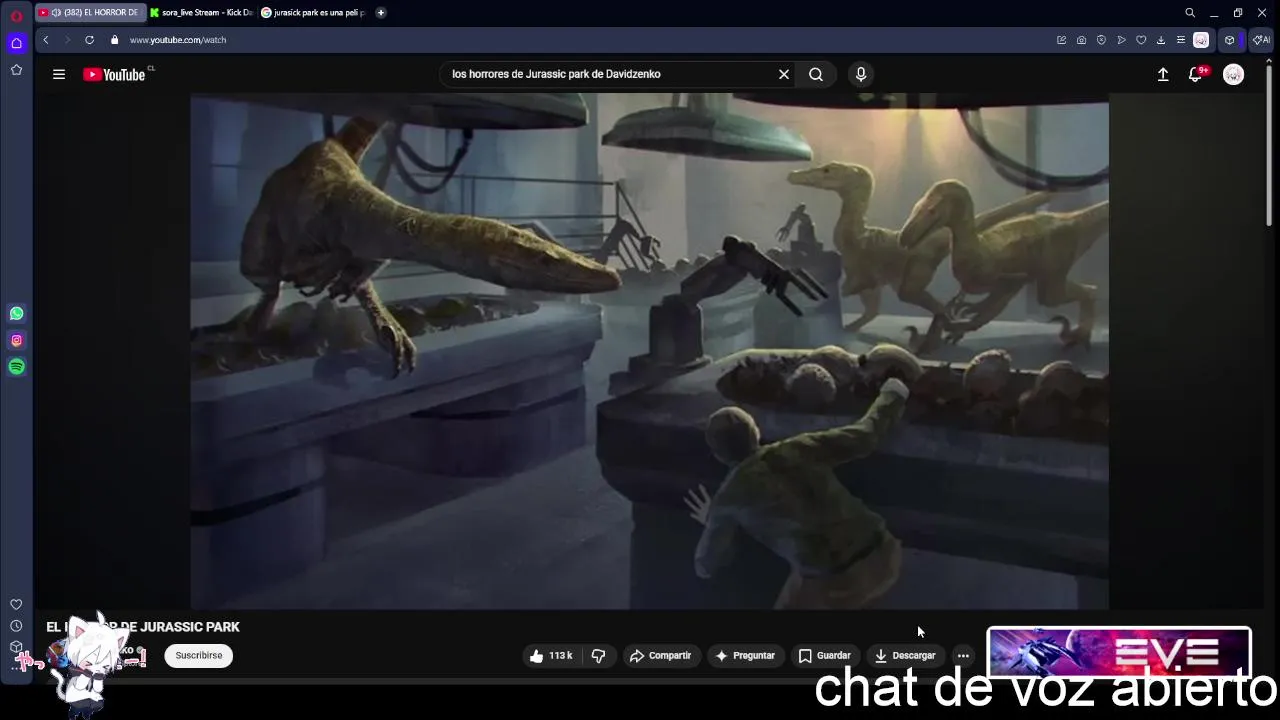Start voice search microphone
Image resolution: width=1280 pixels, height=720 pixels.
(x=861, y=74)
